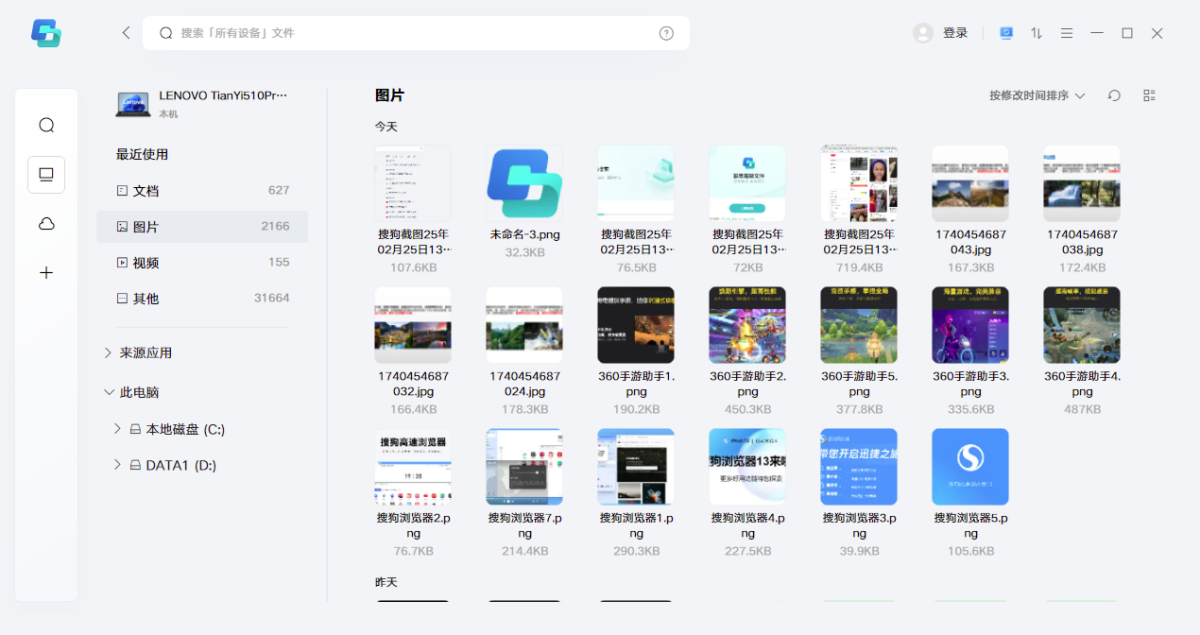
Task: Select the 视频 category
Action: click(146, 262)
